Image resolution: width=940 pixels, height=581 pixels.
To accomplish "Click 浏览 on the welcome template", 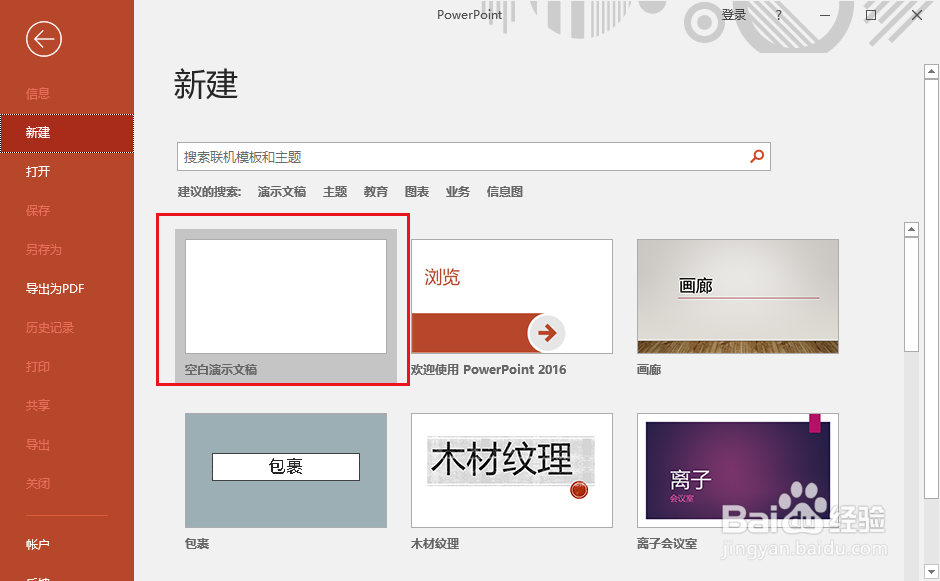I will (x=444, y=277).
